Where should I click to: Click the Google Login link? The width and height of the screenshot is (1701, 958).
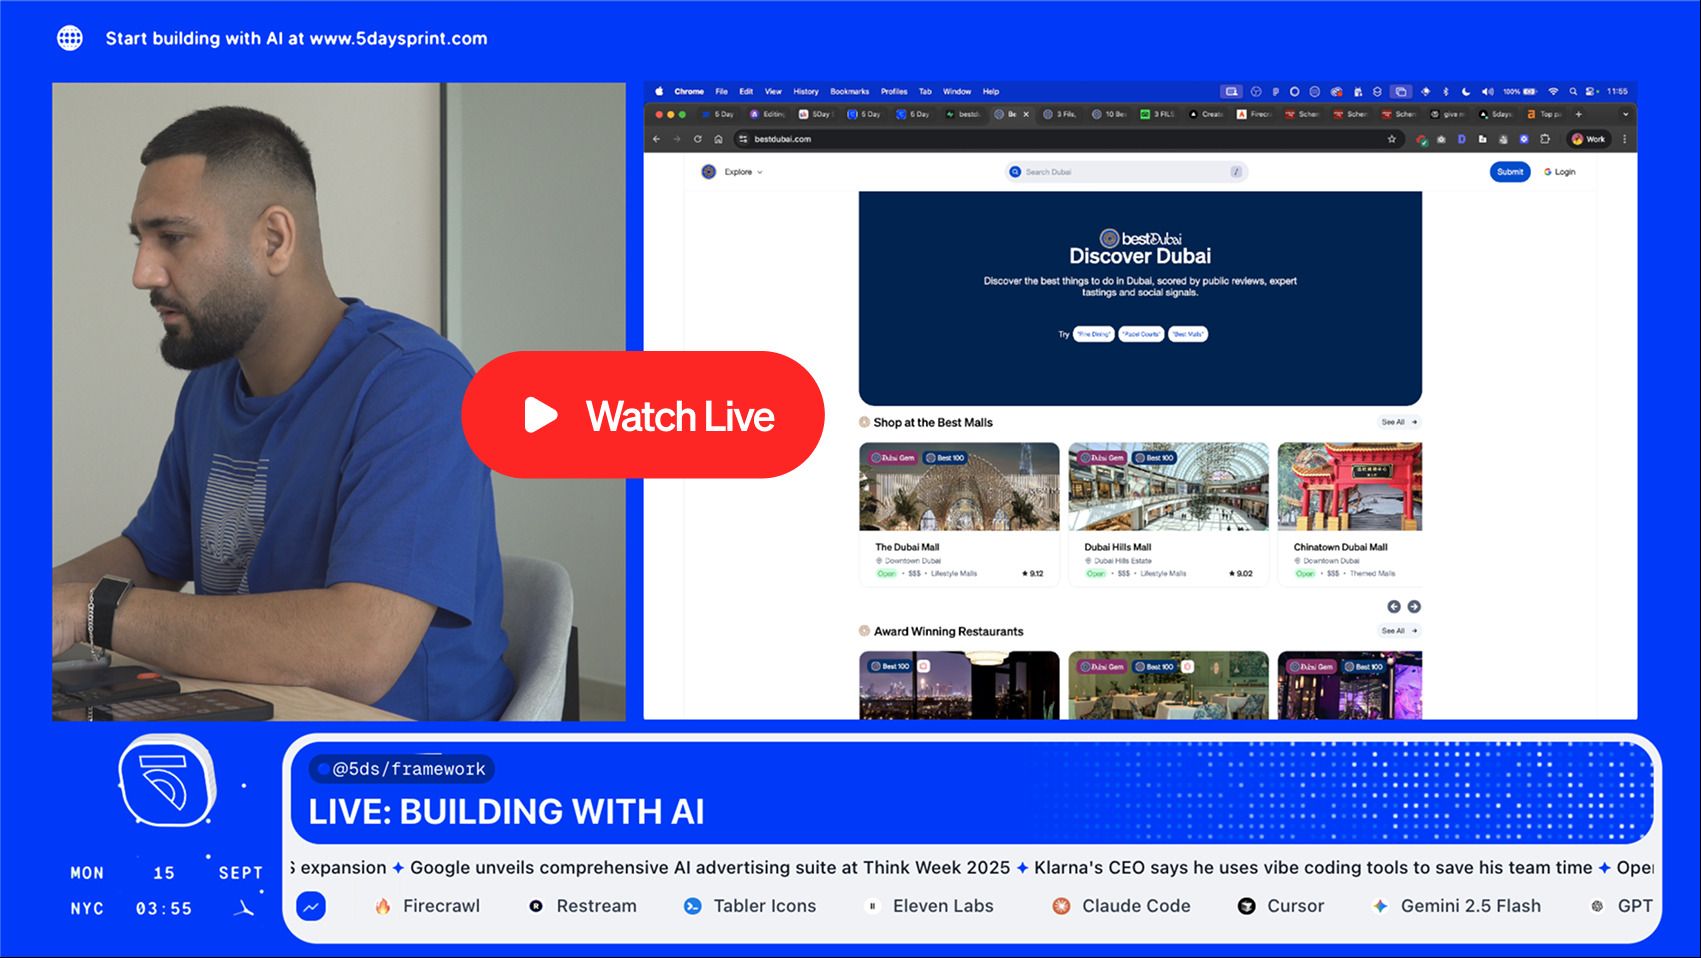pos(1559,172)
